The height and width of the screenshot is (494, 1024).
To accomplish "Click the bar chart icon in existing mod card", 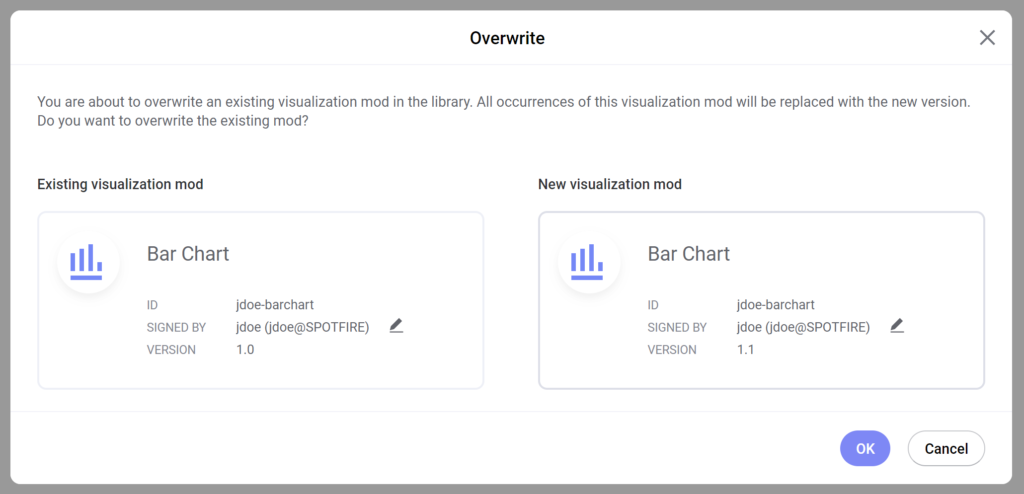I will tap(88, 261).
